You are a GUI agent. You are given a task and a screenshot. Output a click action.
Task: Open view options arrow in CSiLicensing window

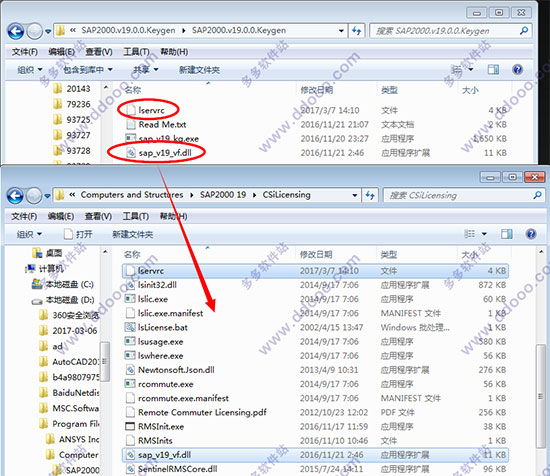(x=484, y=234)
